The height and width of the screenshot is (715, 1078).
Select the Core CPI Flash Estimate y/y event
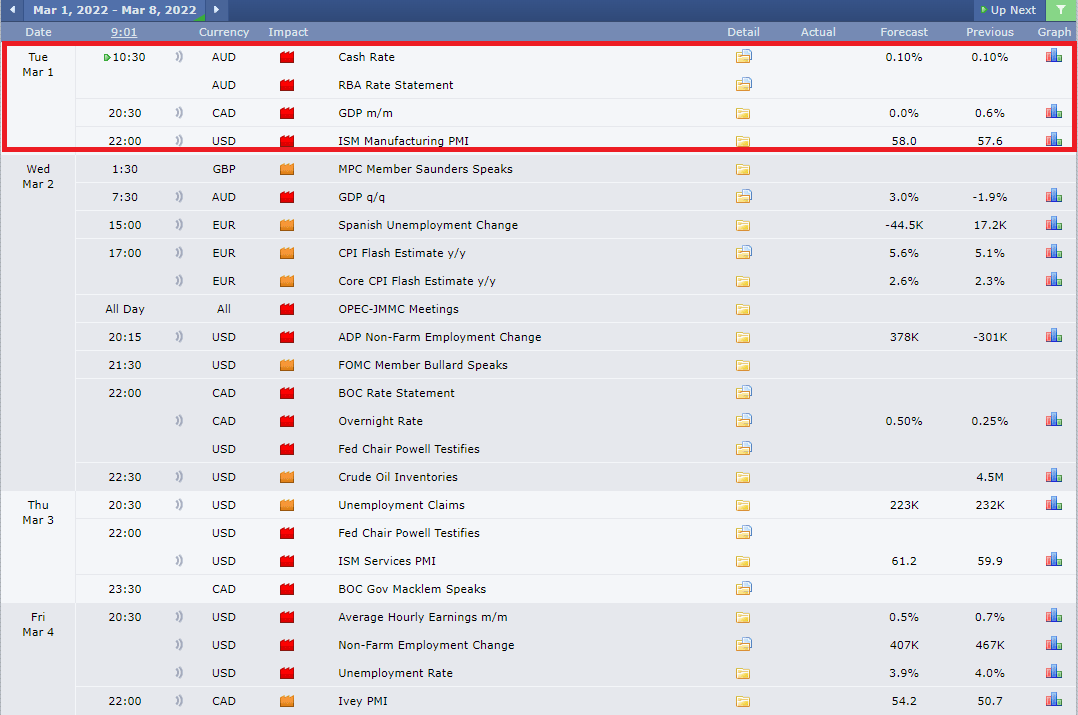coord(417,281)
